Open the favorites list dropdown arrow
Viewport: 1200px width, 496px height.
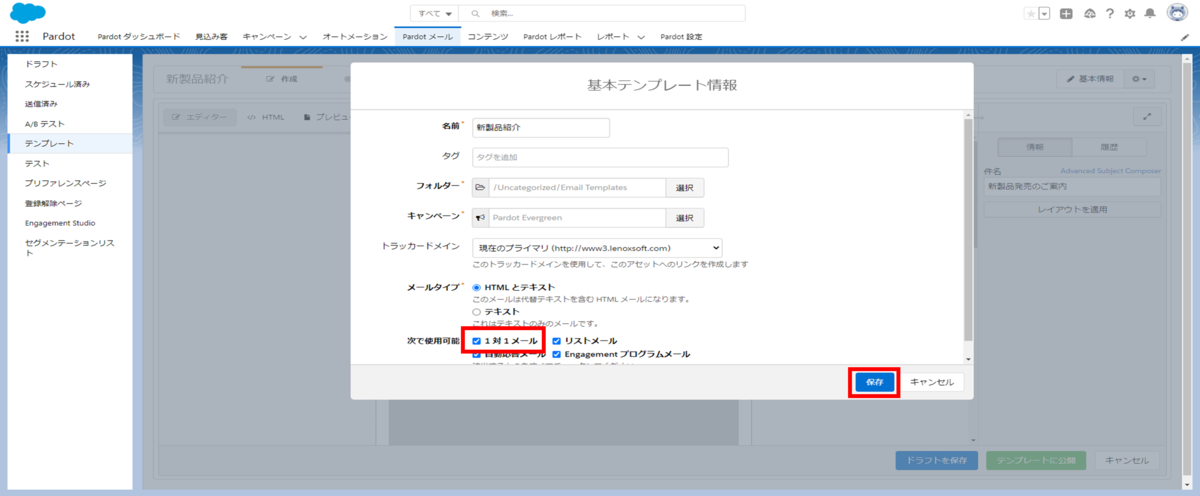point(1044,13)
